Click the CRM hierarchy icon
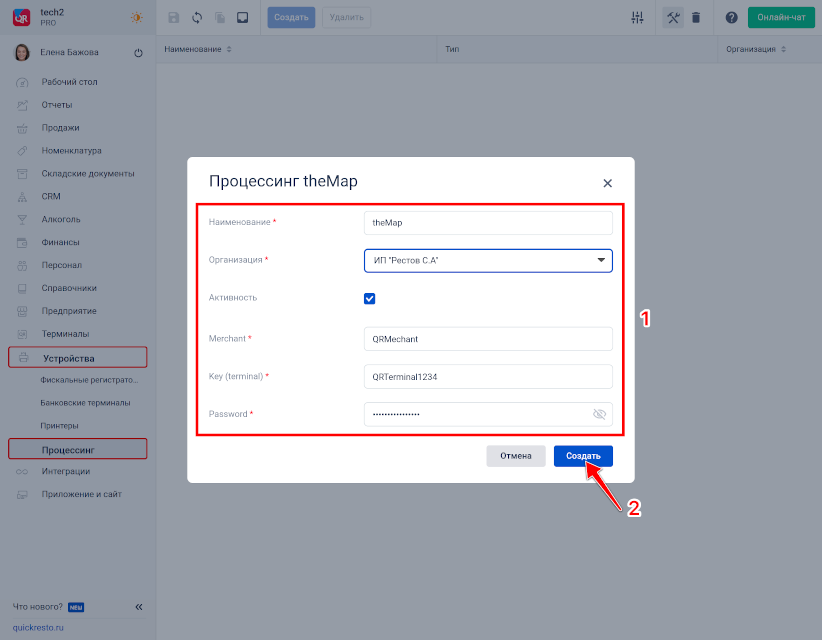This screenshot has width=822, height=640. coord(22,197)
